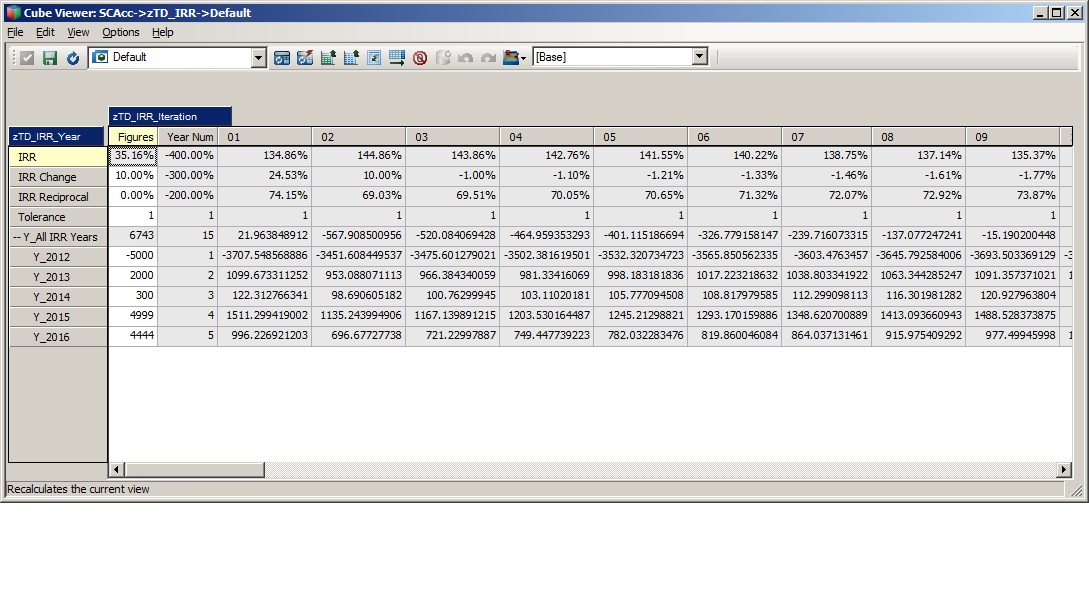Click the scroll right arrow
Viewport: 1089px width, 614px height.
1063,470
